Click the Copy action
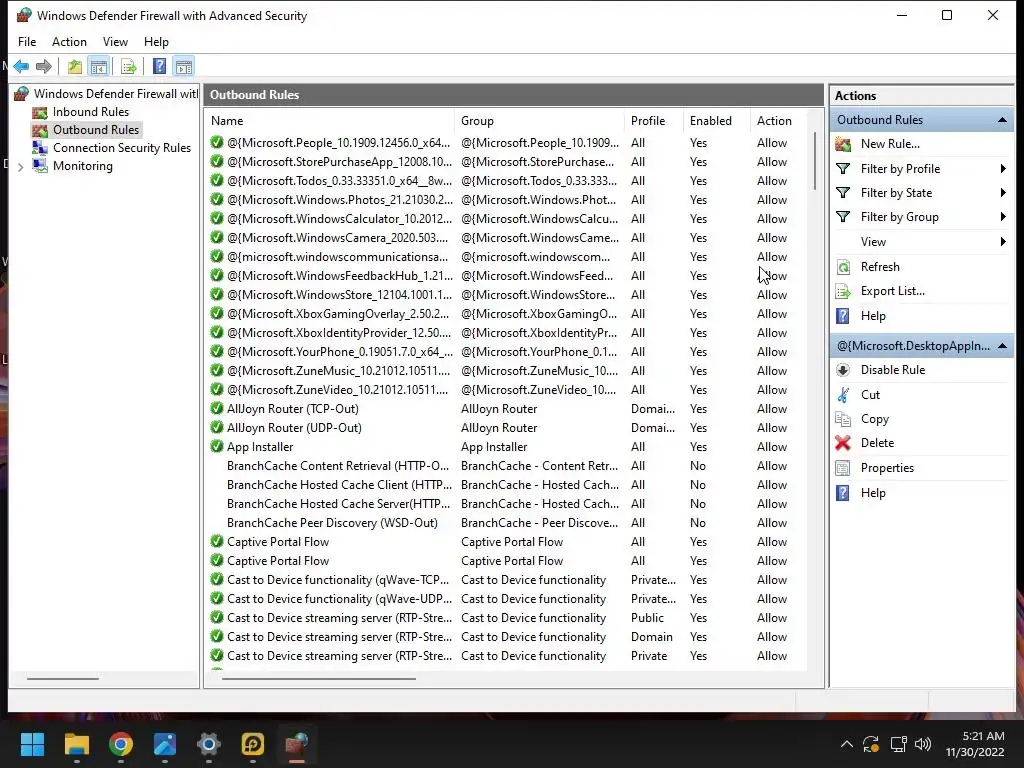 point(874,419)
